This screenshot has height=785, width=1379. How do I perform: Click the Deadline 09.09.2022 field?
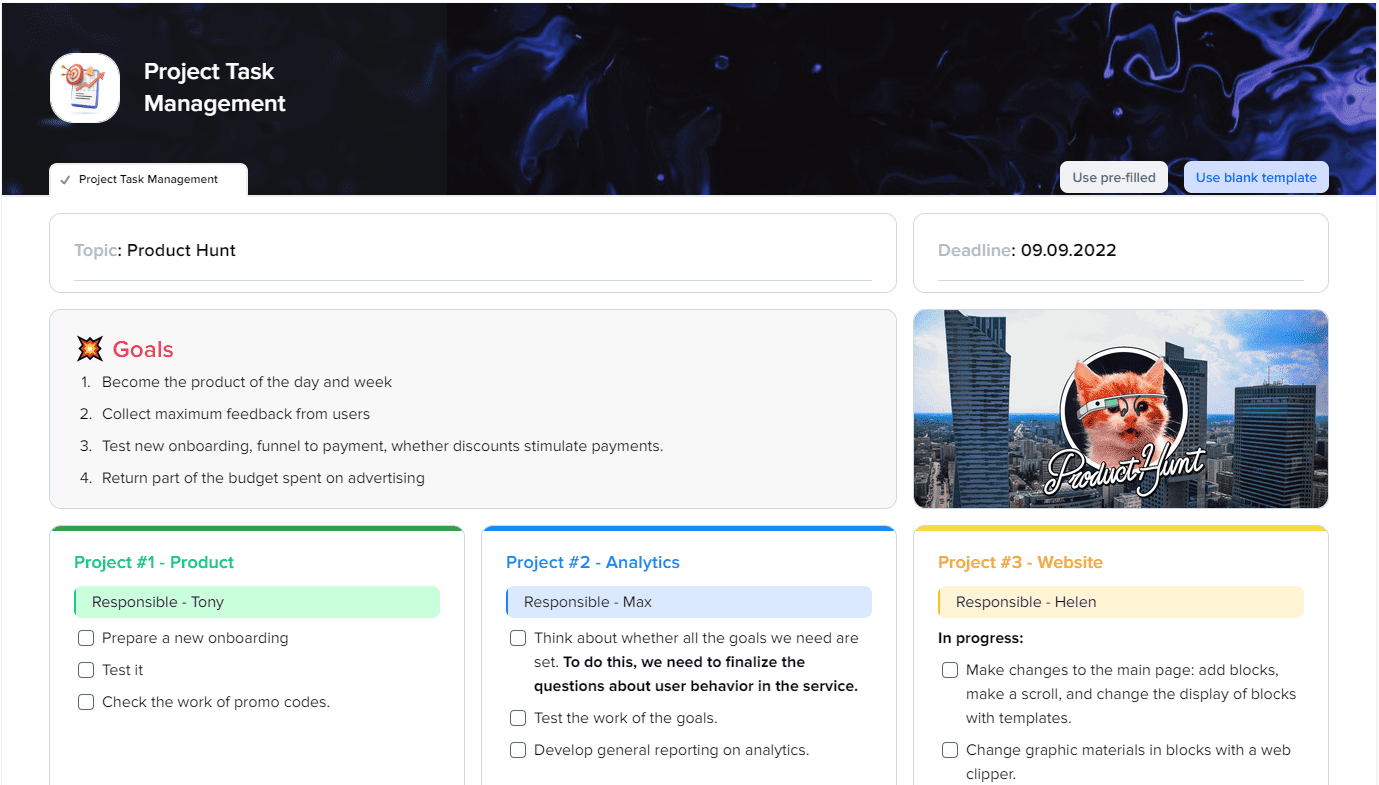point(1121,252)
